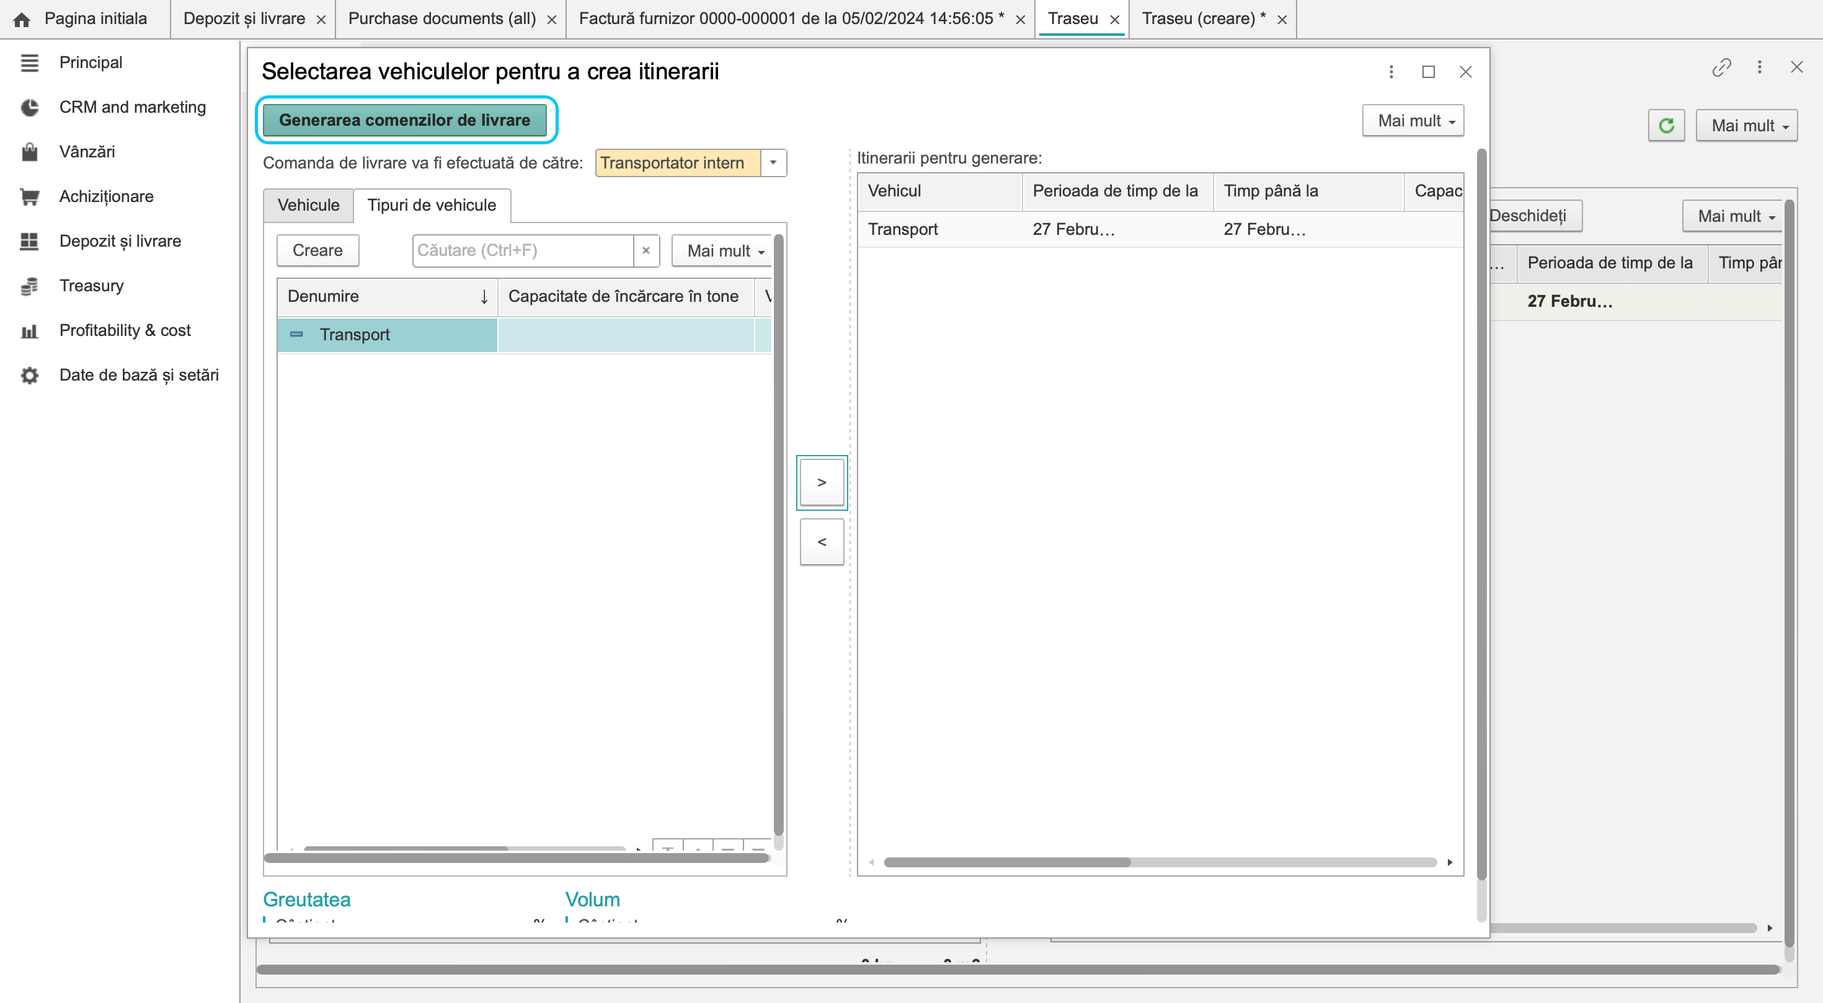Open the Transportator intern dropdown arrow

tap(773, 163)
